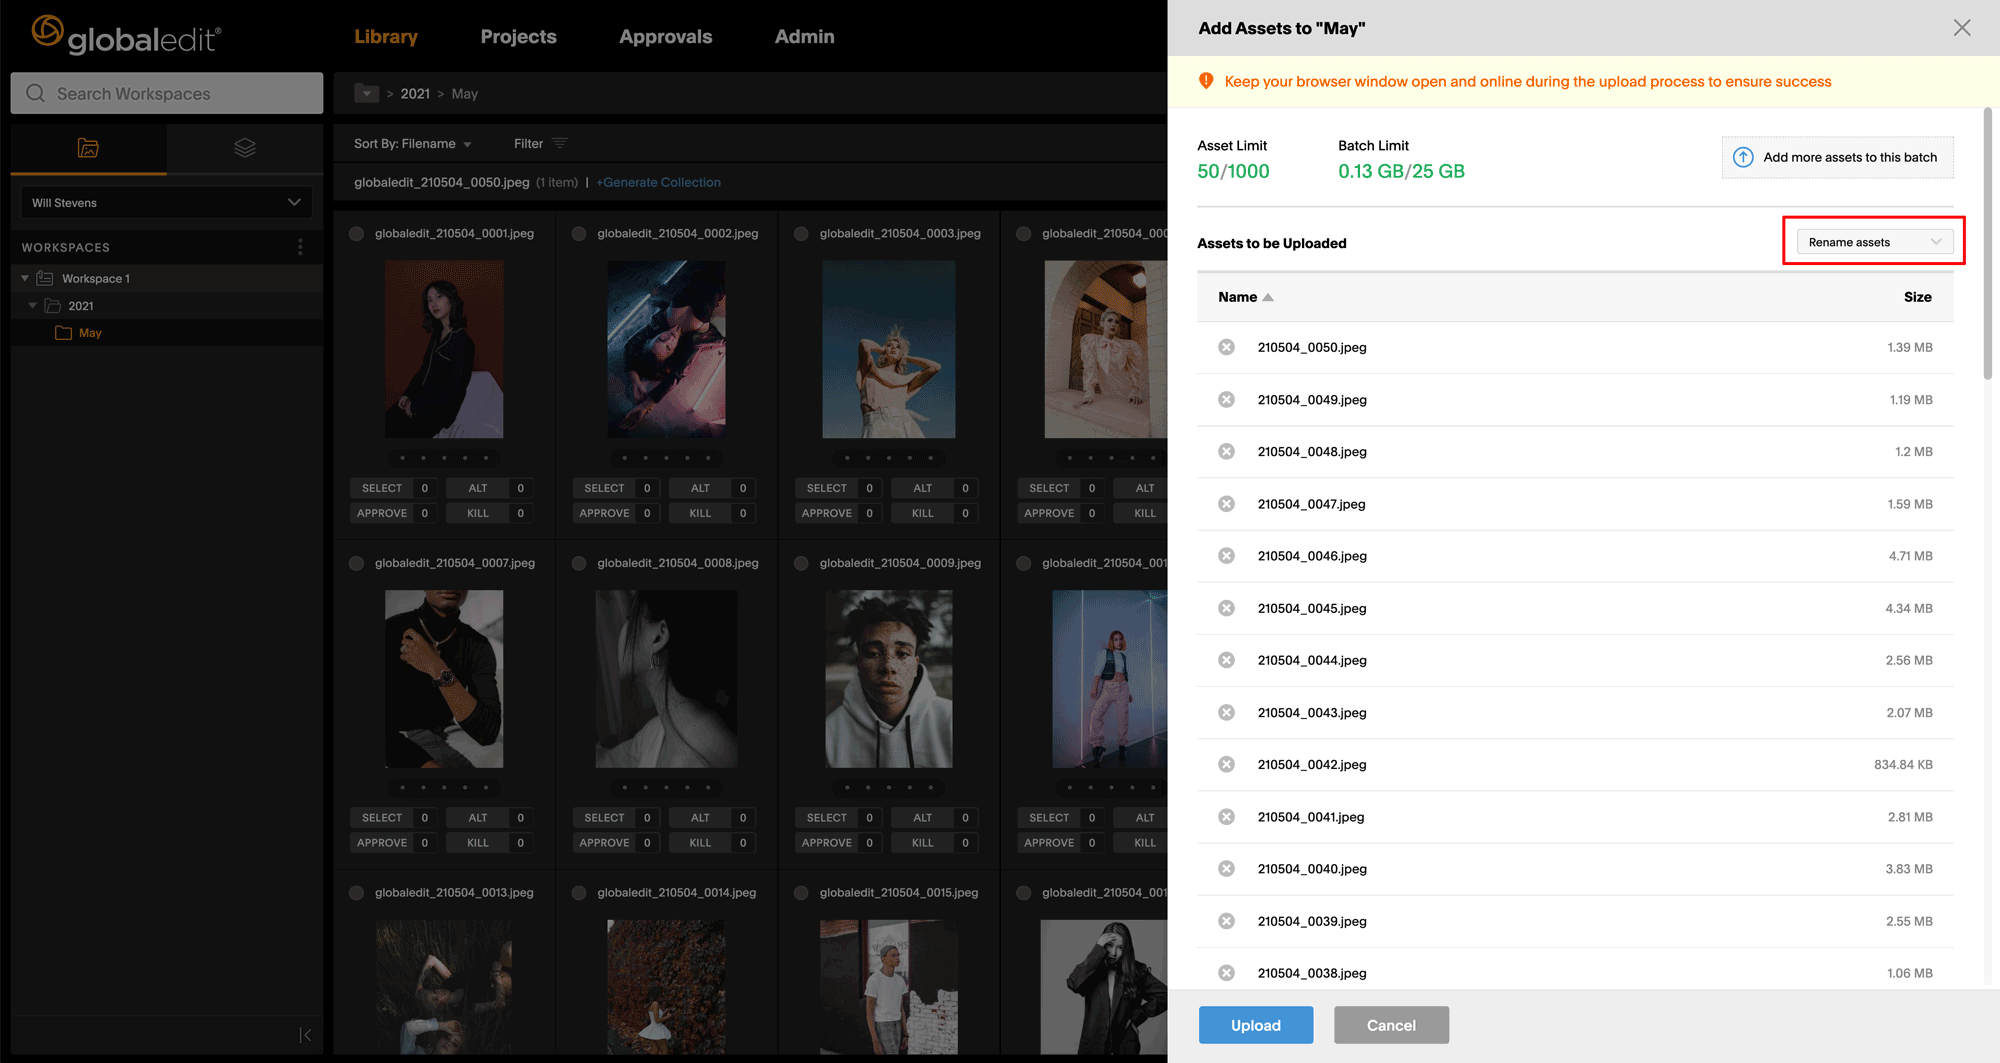Go to the Approvals tab

point(665,37)
